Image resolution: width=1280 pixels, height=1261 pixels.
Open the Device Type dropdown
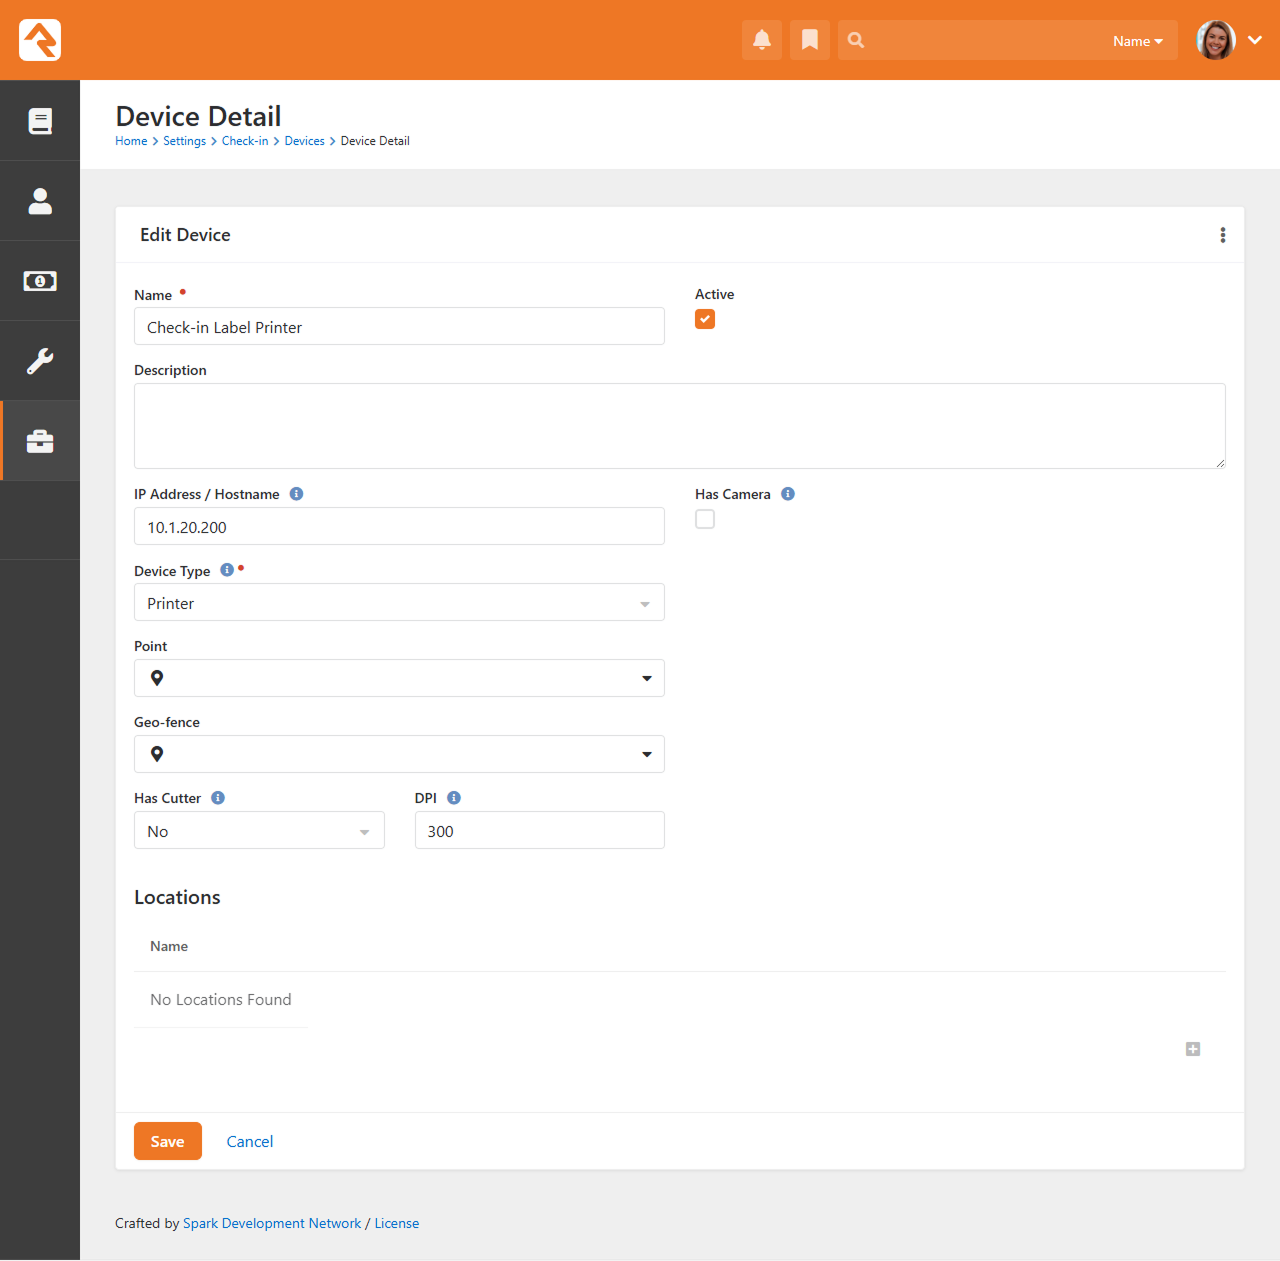(399, 602)
